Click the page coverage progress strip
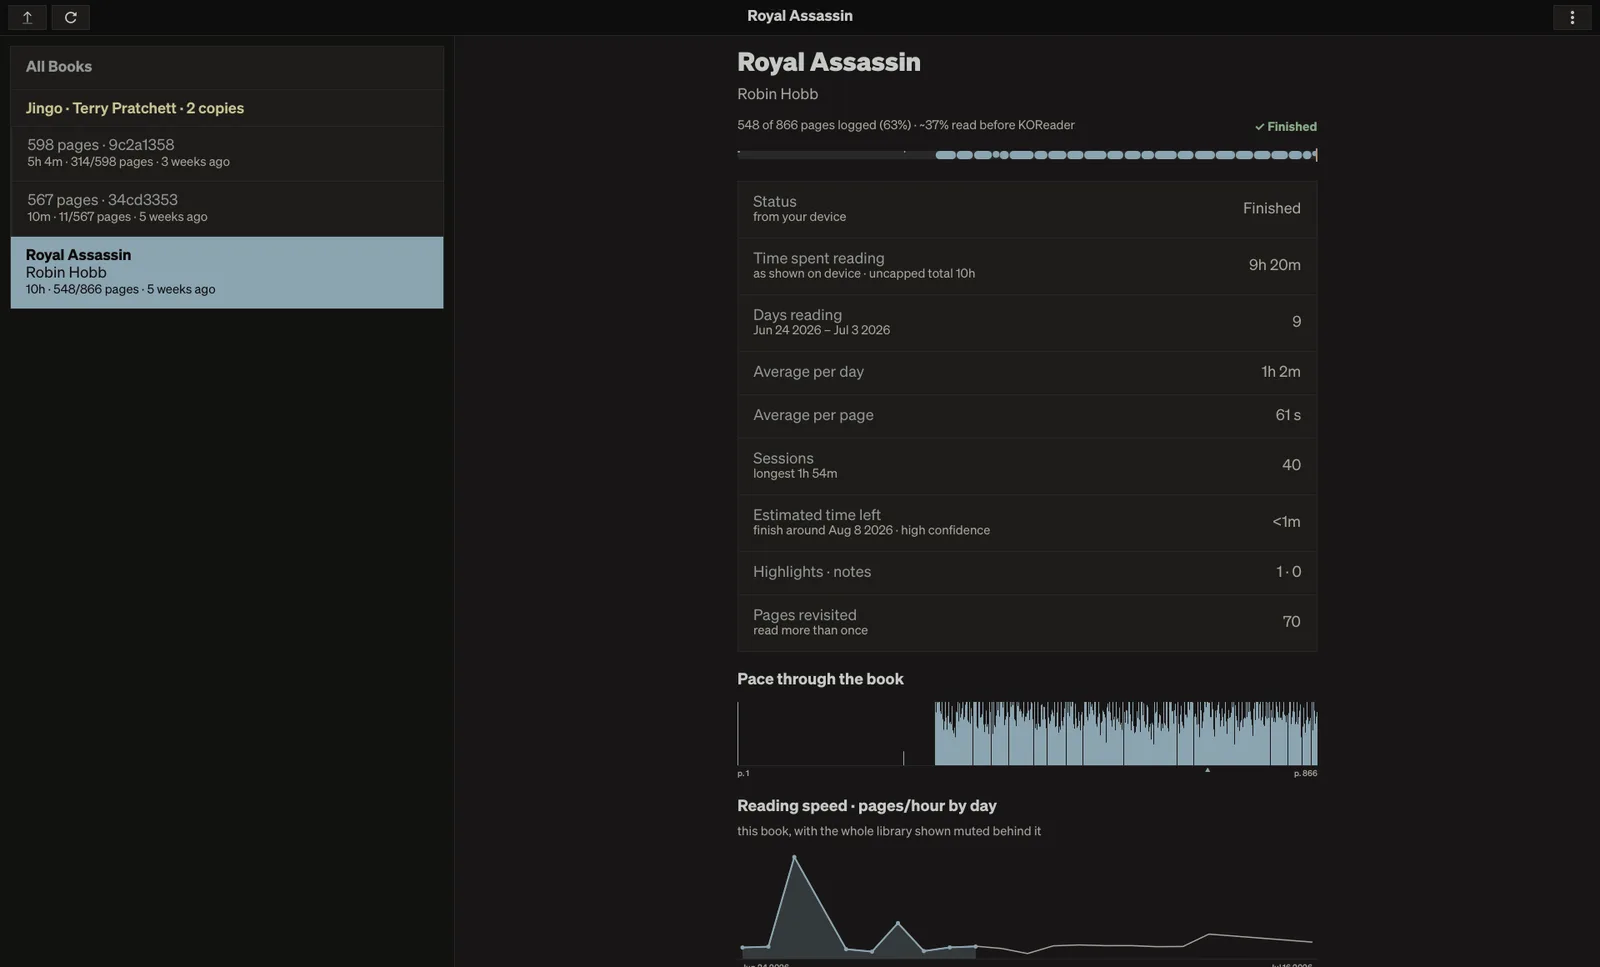 tap(1027, 155)
